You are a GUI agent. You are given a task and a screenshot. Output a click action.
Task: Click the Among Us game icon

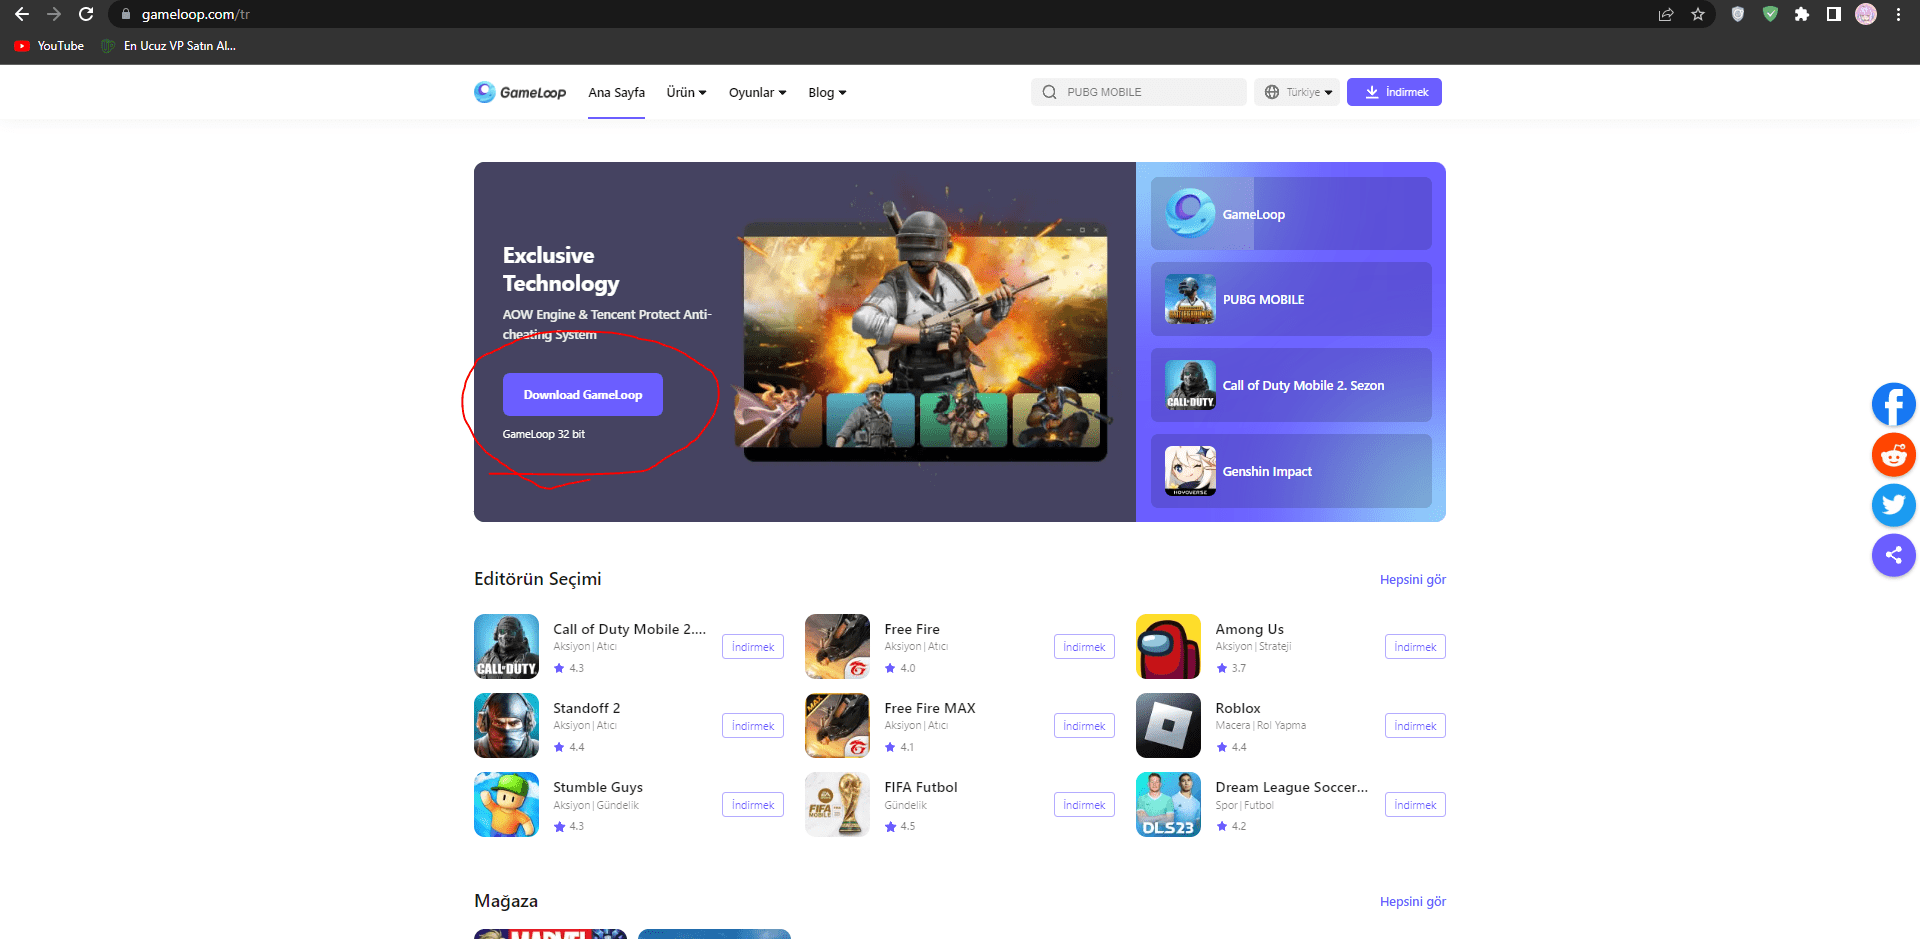pos(1168,647)
